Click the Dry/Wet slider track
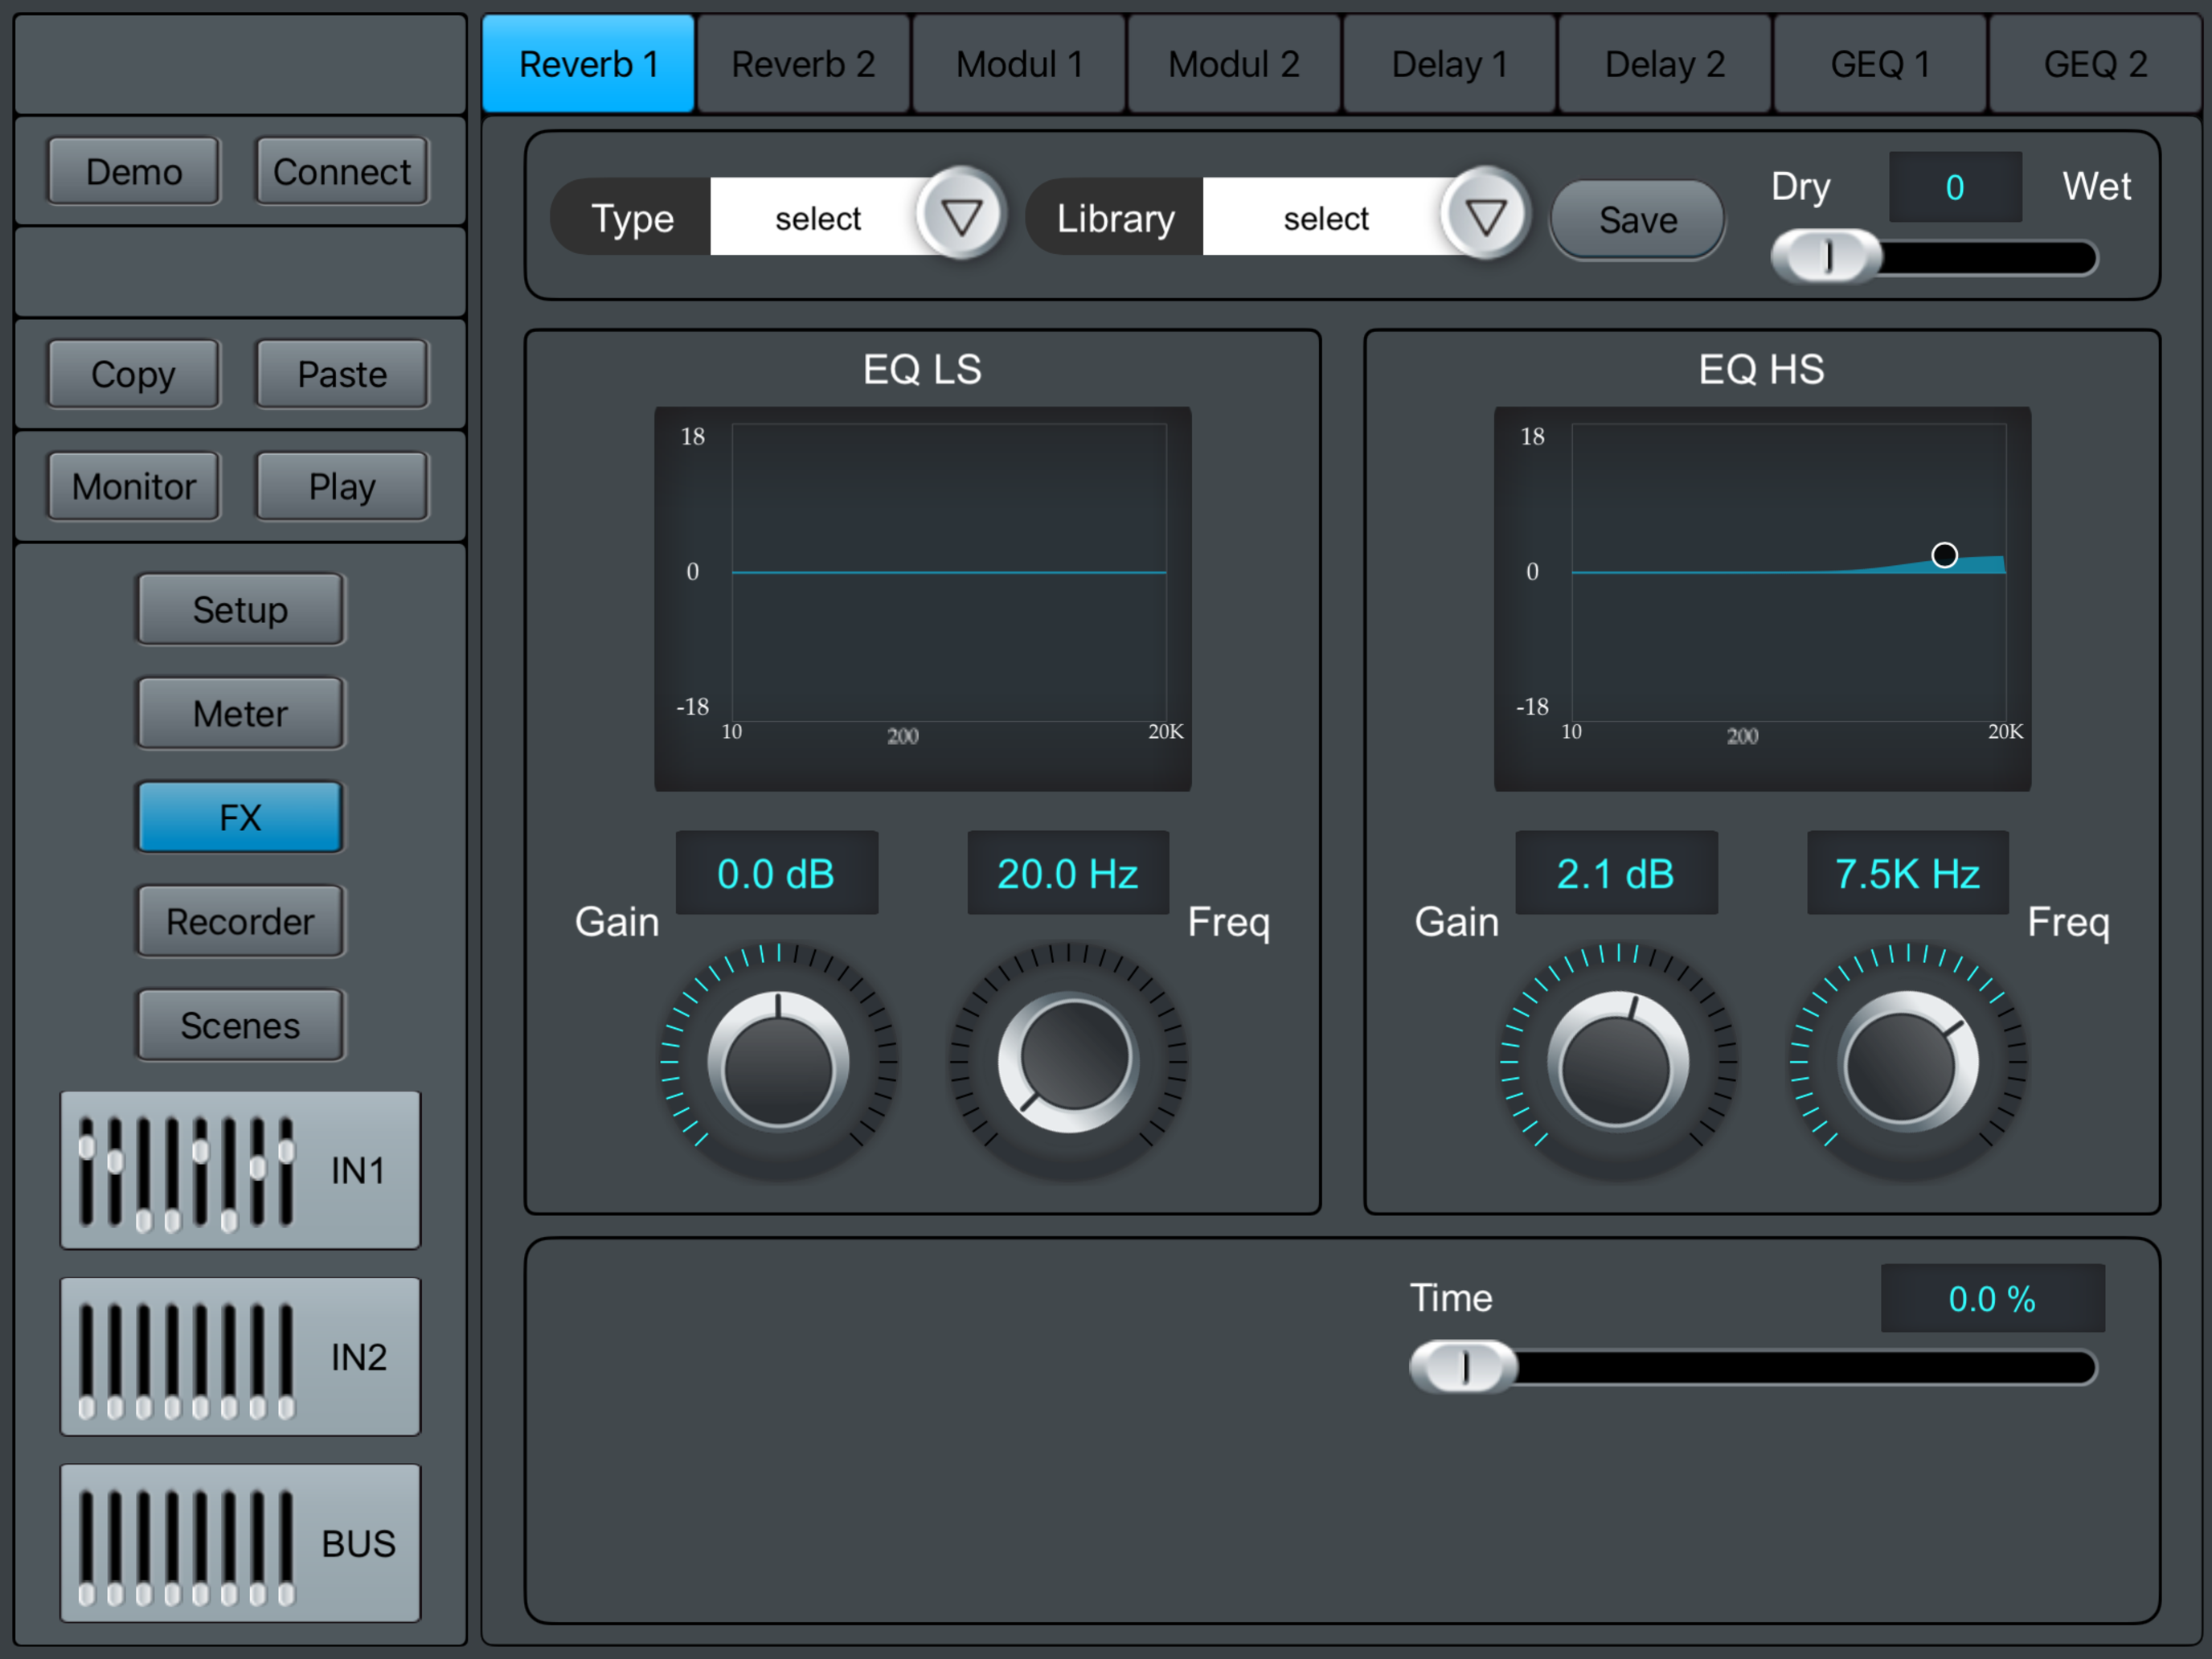The height and width of the screenshot is (1659, 2212). pyautogui.click(x=1934, y=258)
